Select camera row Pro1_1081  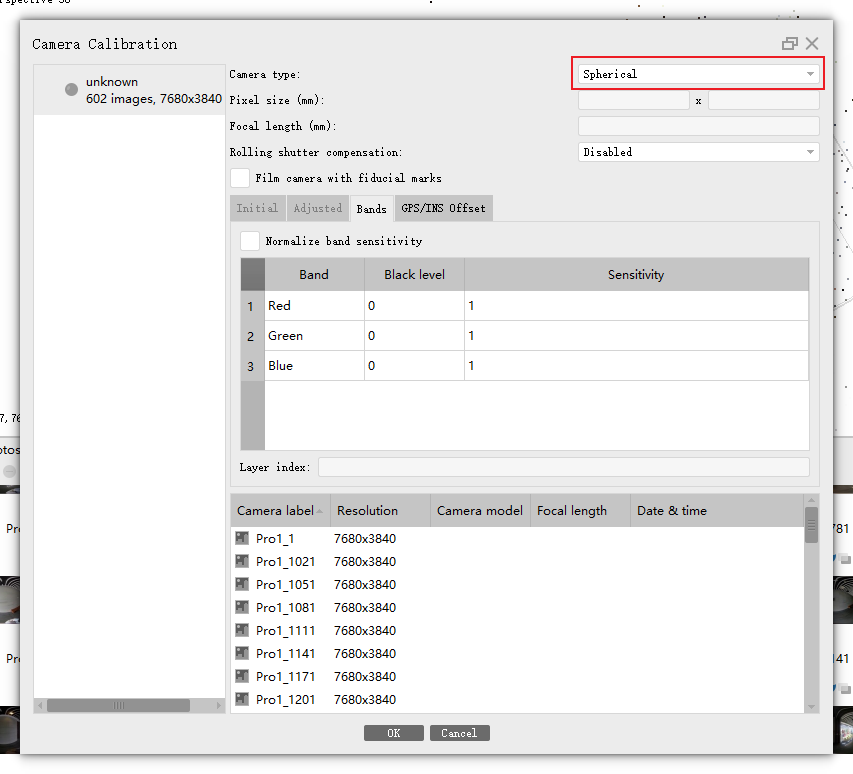coord(517,608)
